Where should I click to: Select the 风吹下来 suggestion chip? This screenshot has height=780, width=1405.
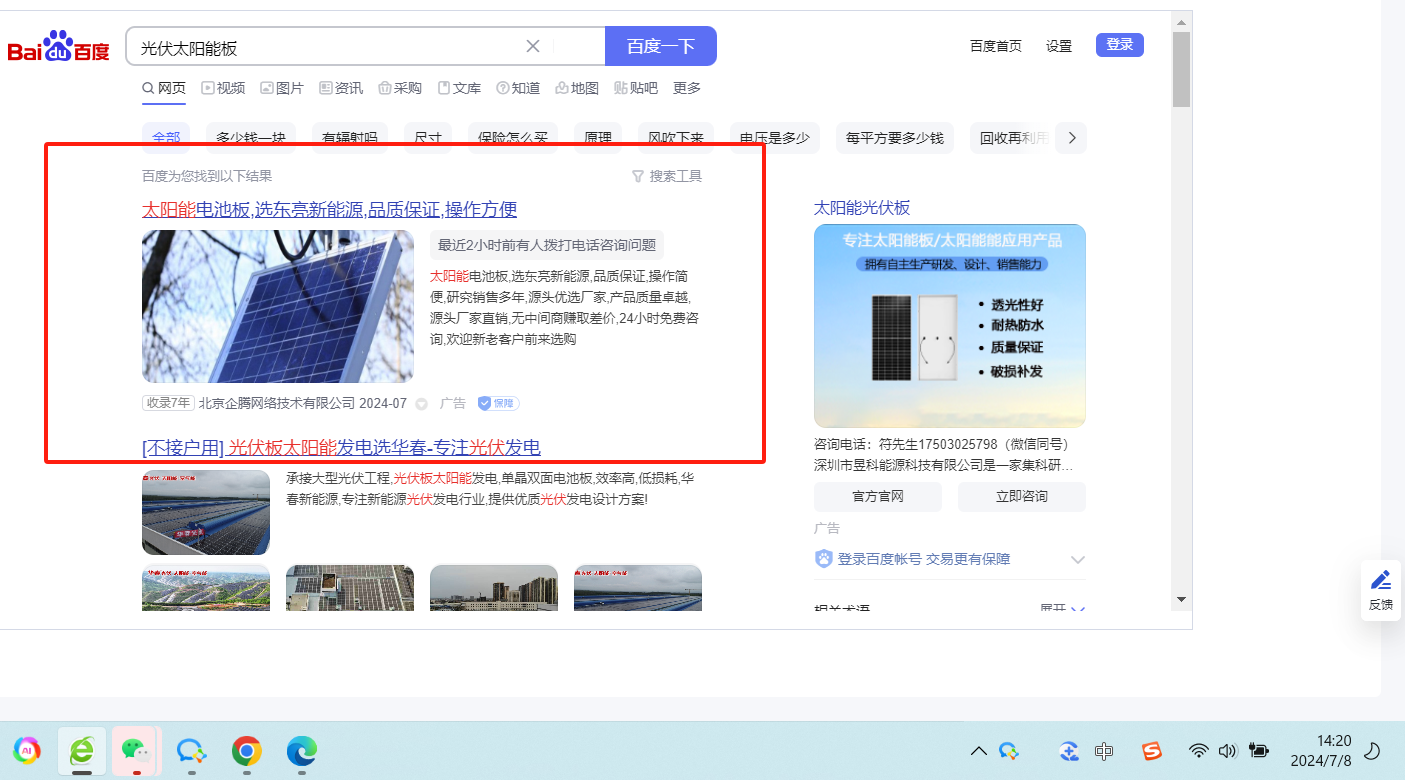pos(676,138)
